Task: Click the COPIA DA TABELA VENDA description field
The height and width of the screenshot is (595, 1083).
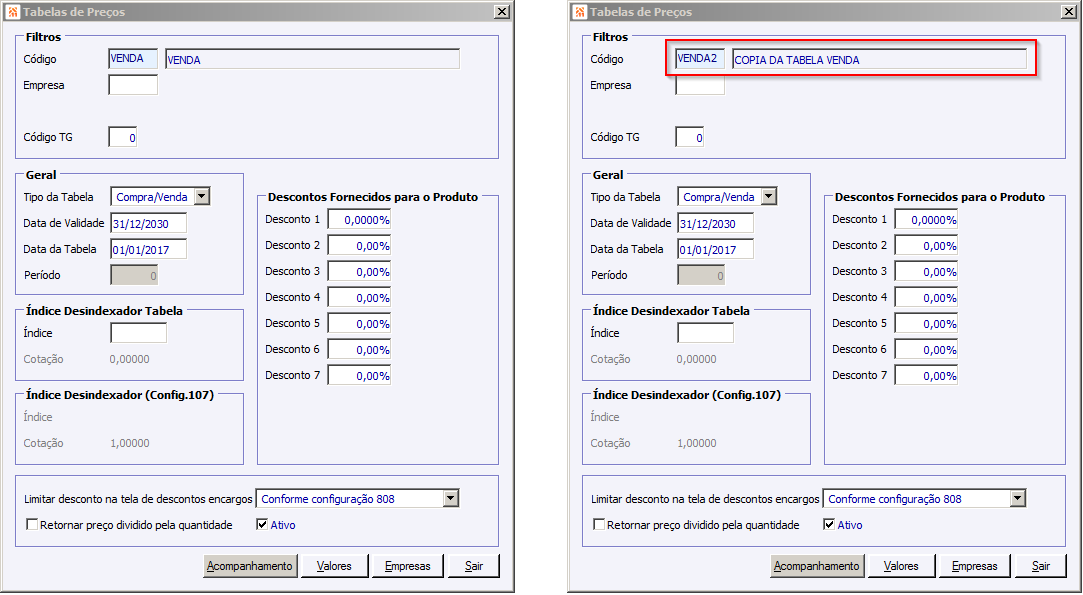Action: 879,59
